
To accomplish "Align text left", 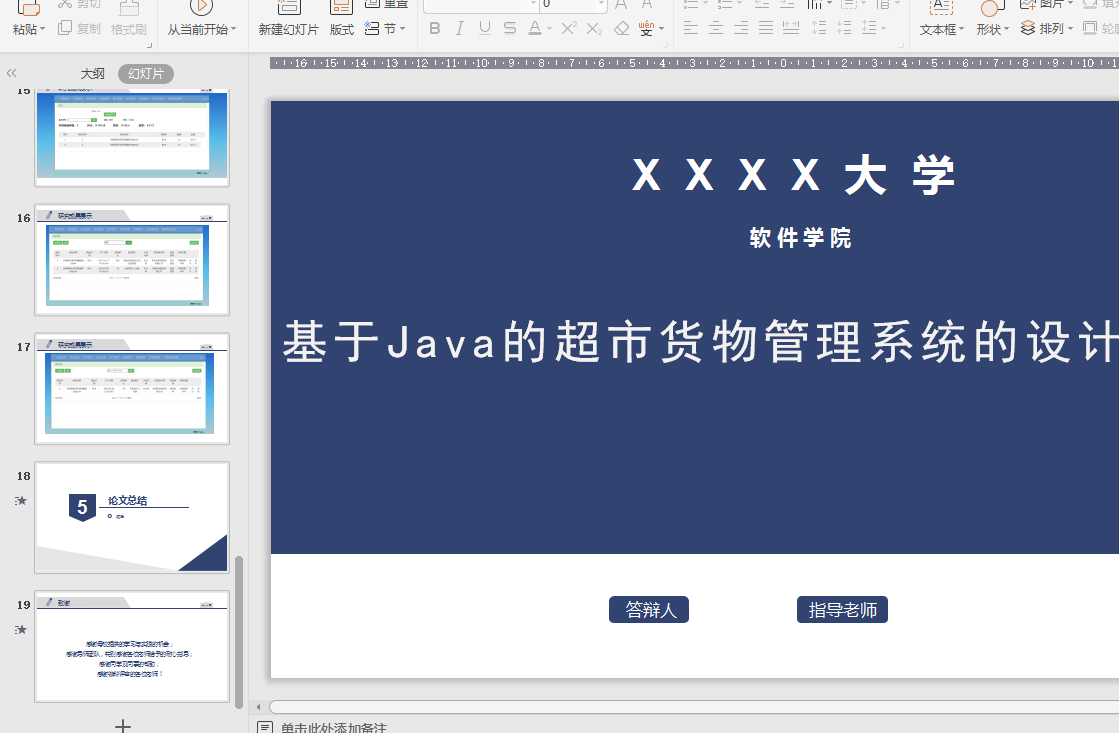I will [x=691, y=29].
